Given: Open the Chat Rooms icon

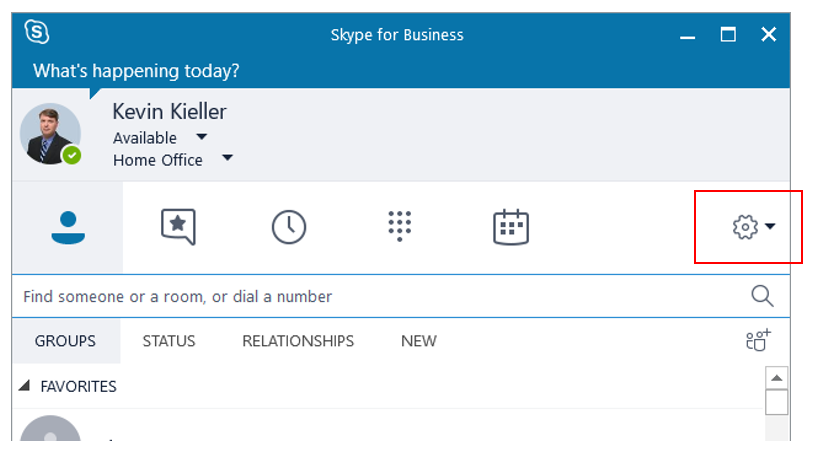Looking at the screenshot, I should pyautogui.click(x=178, y=227).
